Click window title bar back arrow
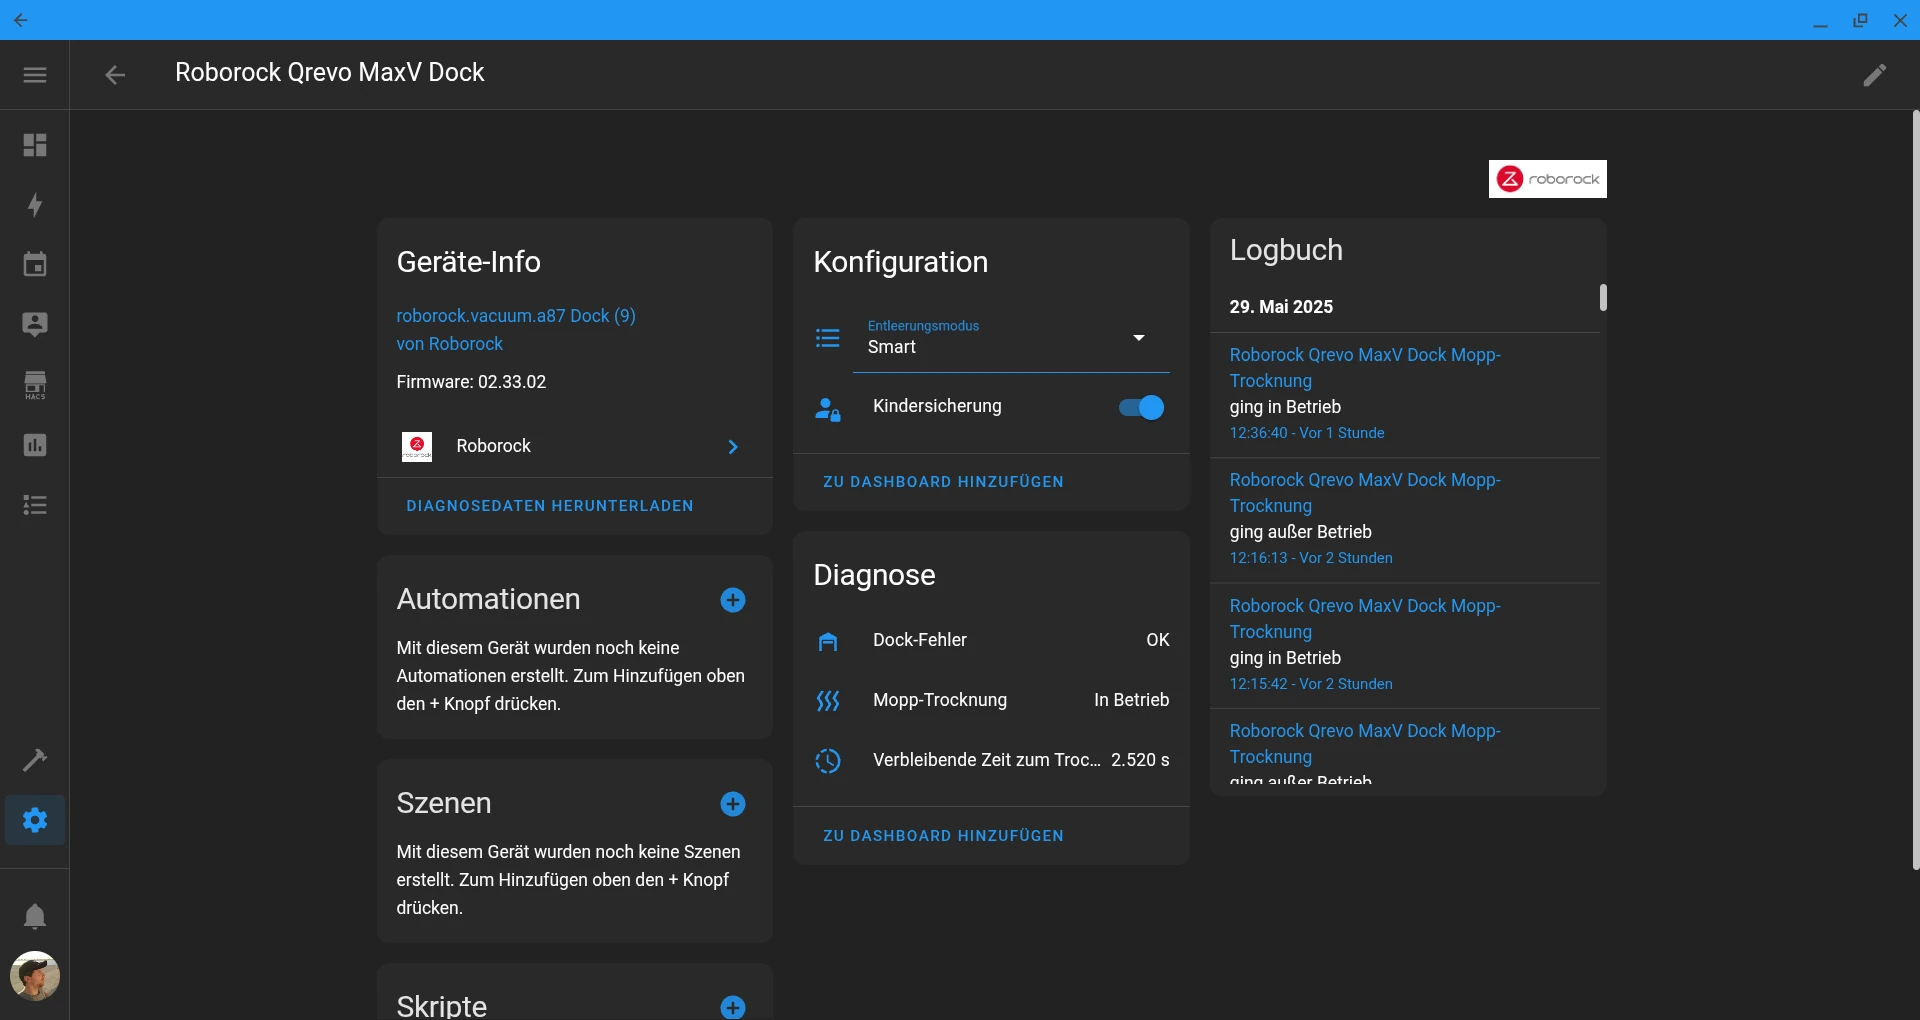This screenshot has height=1020, width=1920. 21,20
